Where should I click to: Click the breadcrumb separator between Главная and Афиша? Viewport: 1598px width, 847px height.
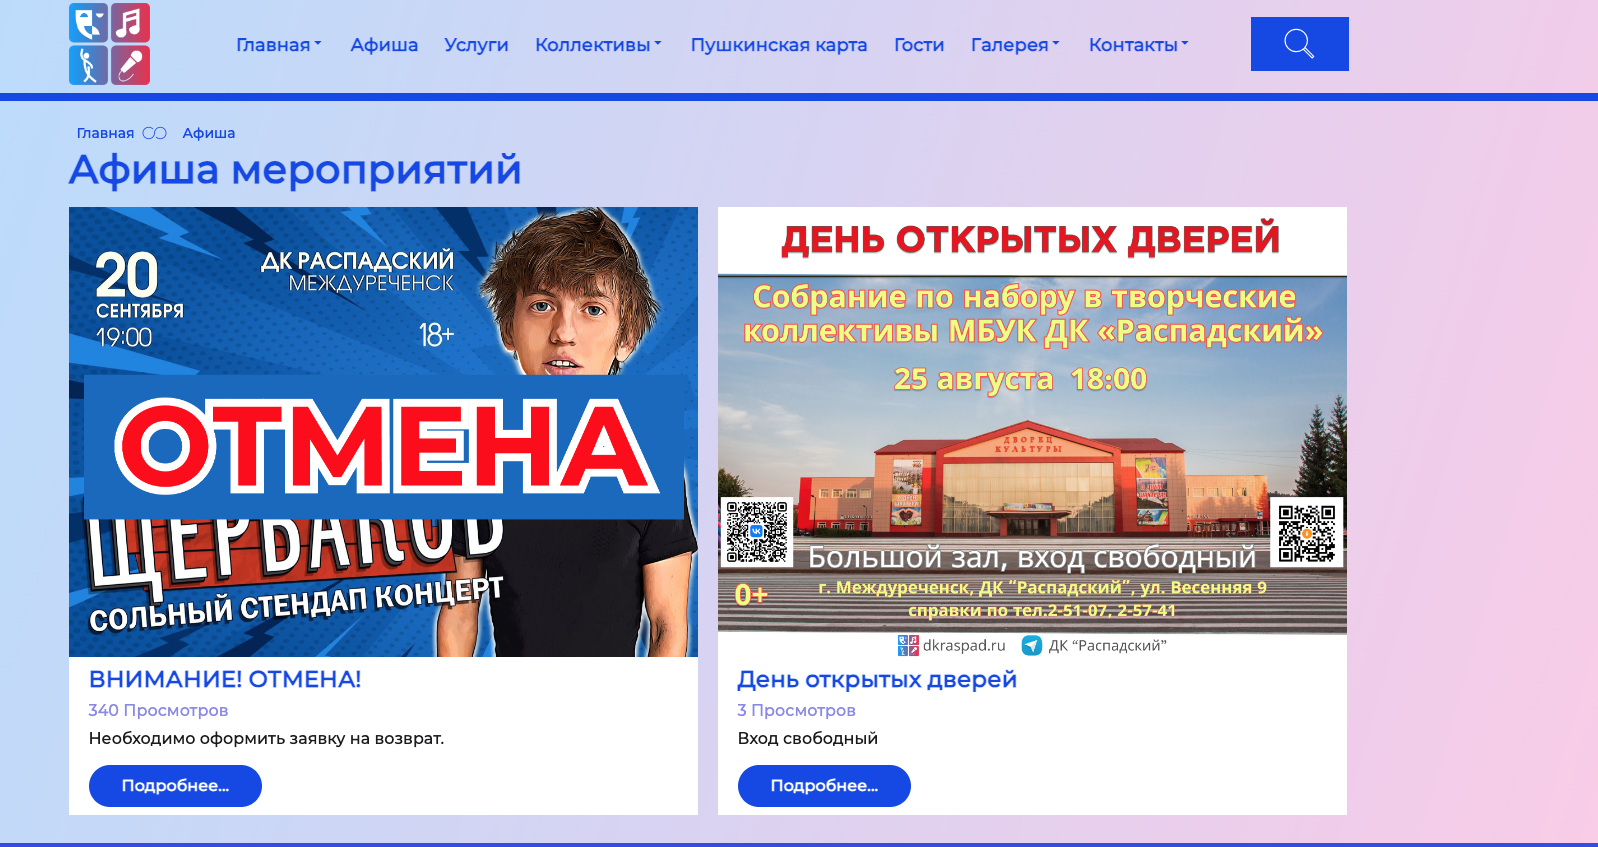[154, 133]
